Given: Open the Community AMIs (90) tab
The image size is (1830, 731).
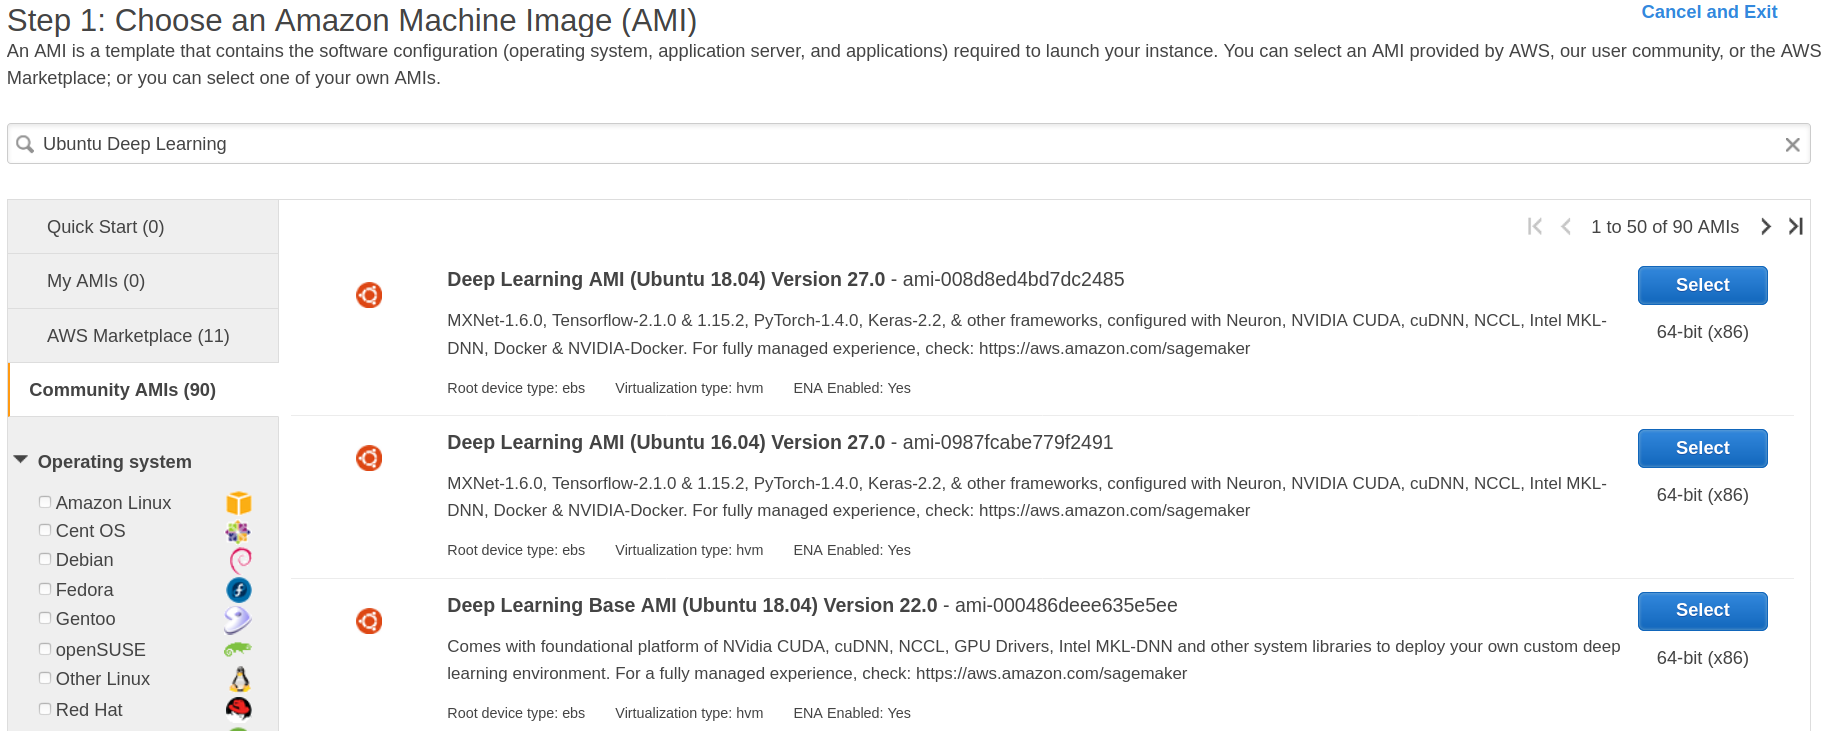Looking at the screenshot, I should click(143, 390).
